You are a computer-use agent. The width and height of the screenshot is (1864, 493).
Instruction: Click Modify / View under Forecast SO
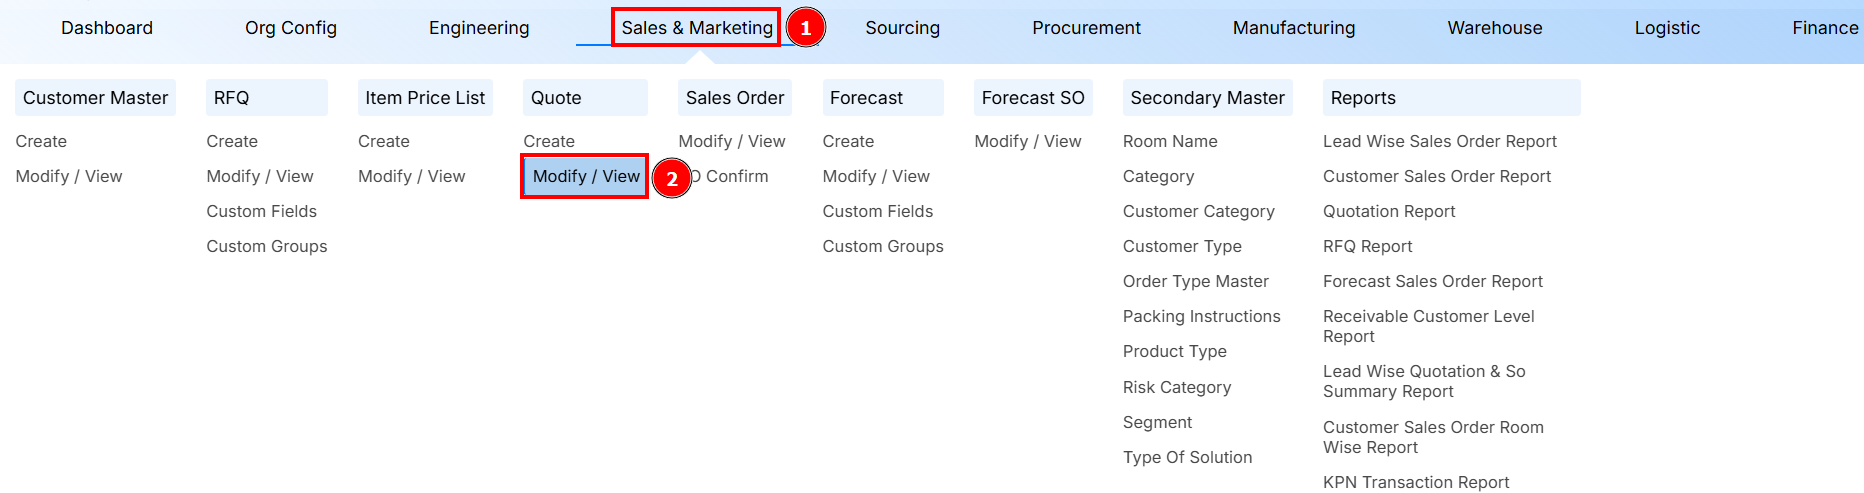coord(1027,142)
